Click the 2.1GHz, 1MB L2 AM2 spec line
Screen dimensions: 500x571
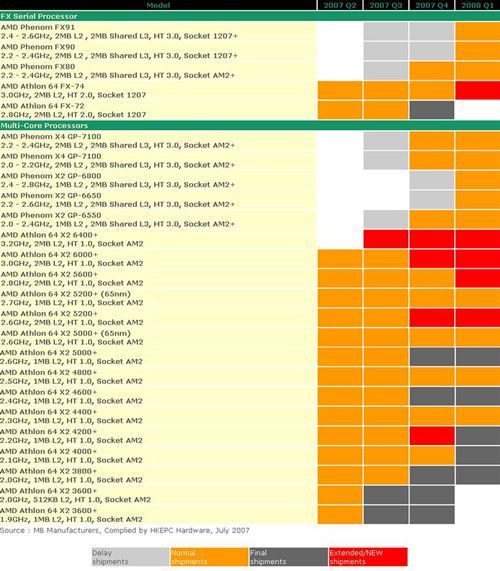pyautogui.click(x=71, y=460)
